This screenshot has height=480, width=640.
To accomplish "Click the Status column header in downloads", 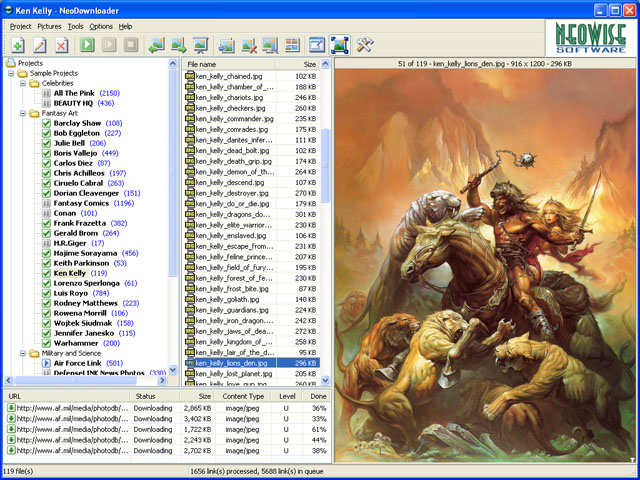I will click(x=146, y=397).
